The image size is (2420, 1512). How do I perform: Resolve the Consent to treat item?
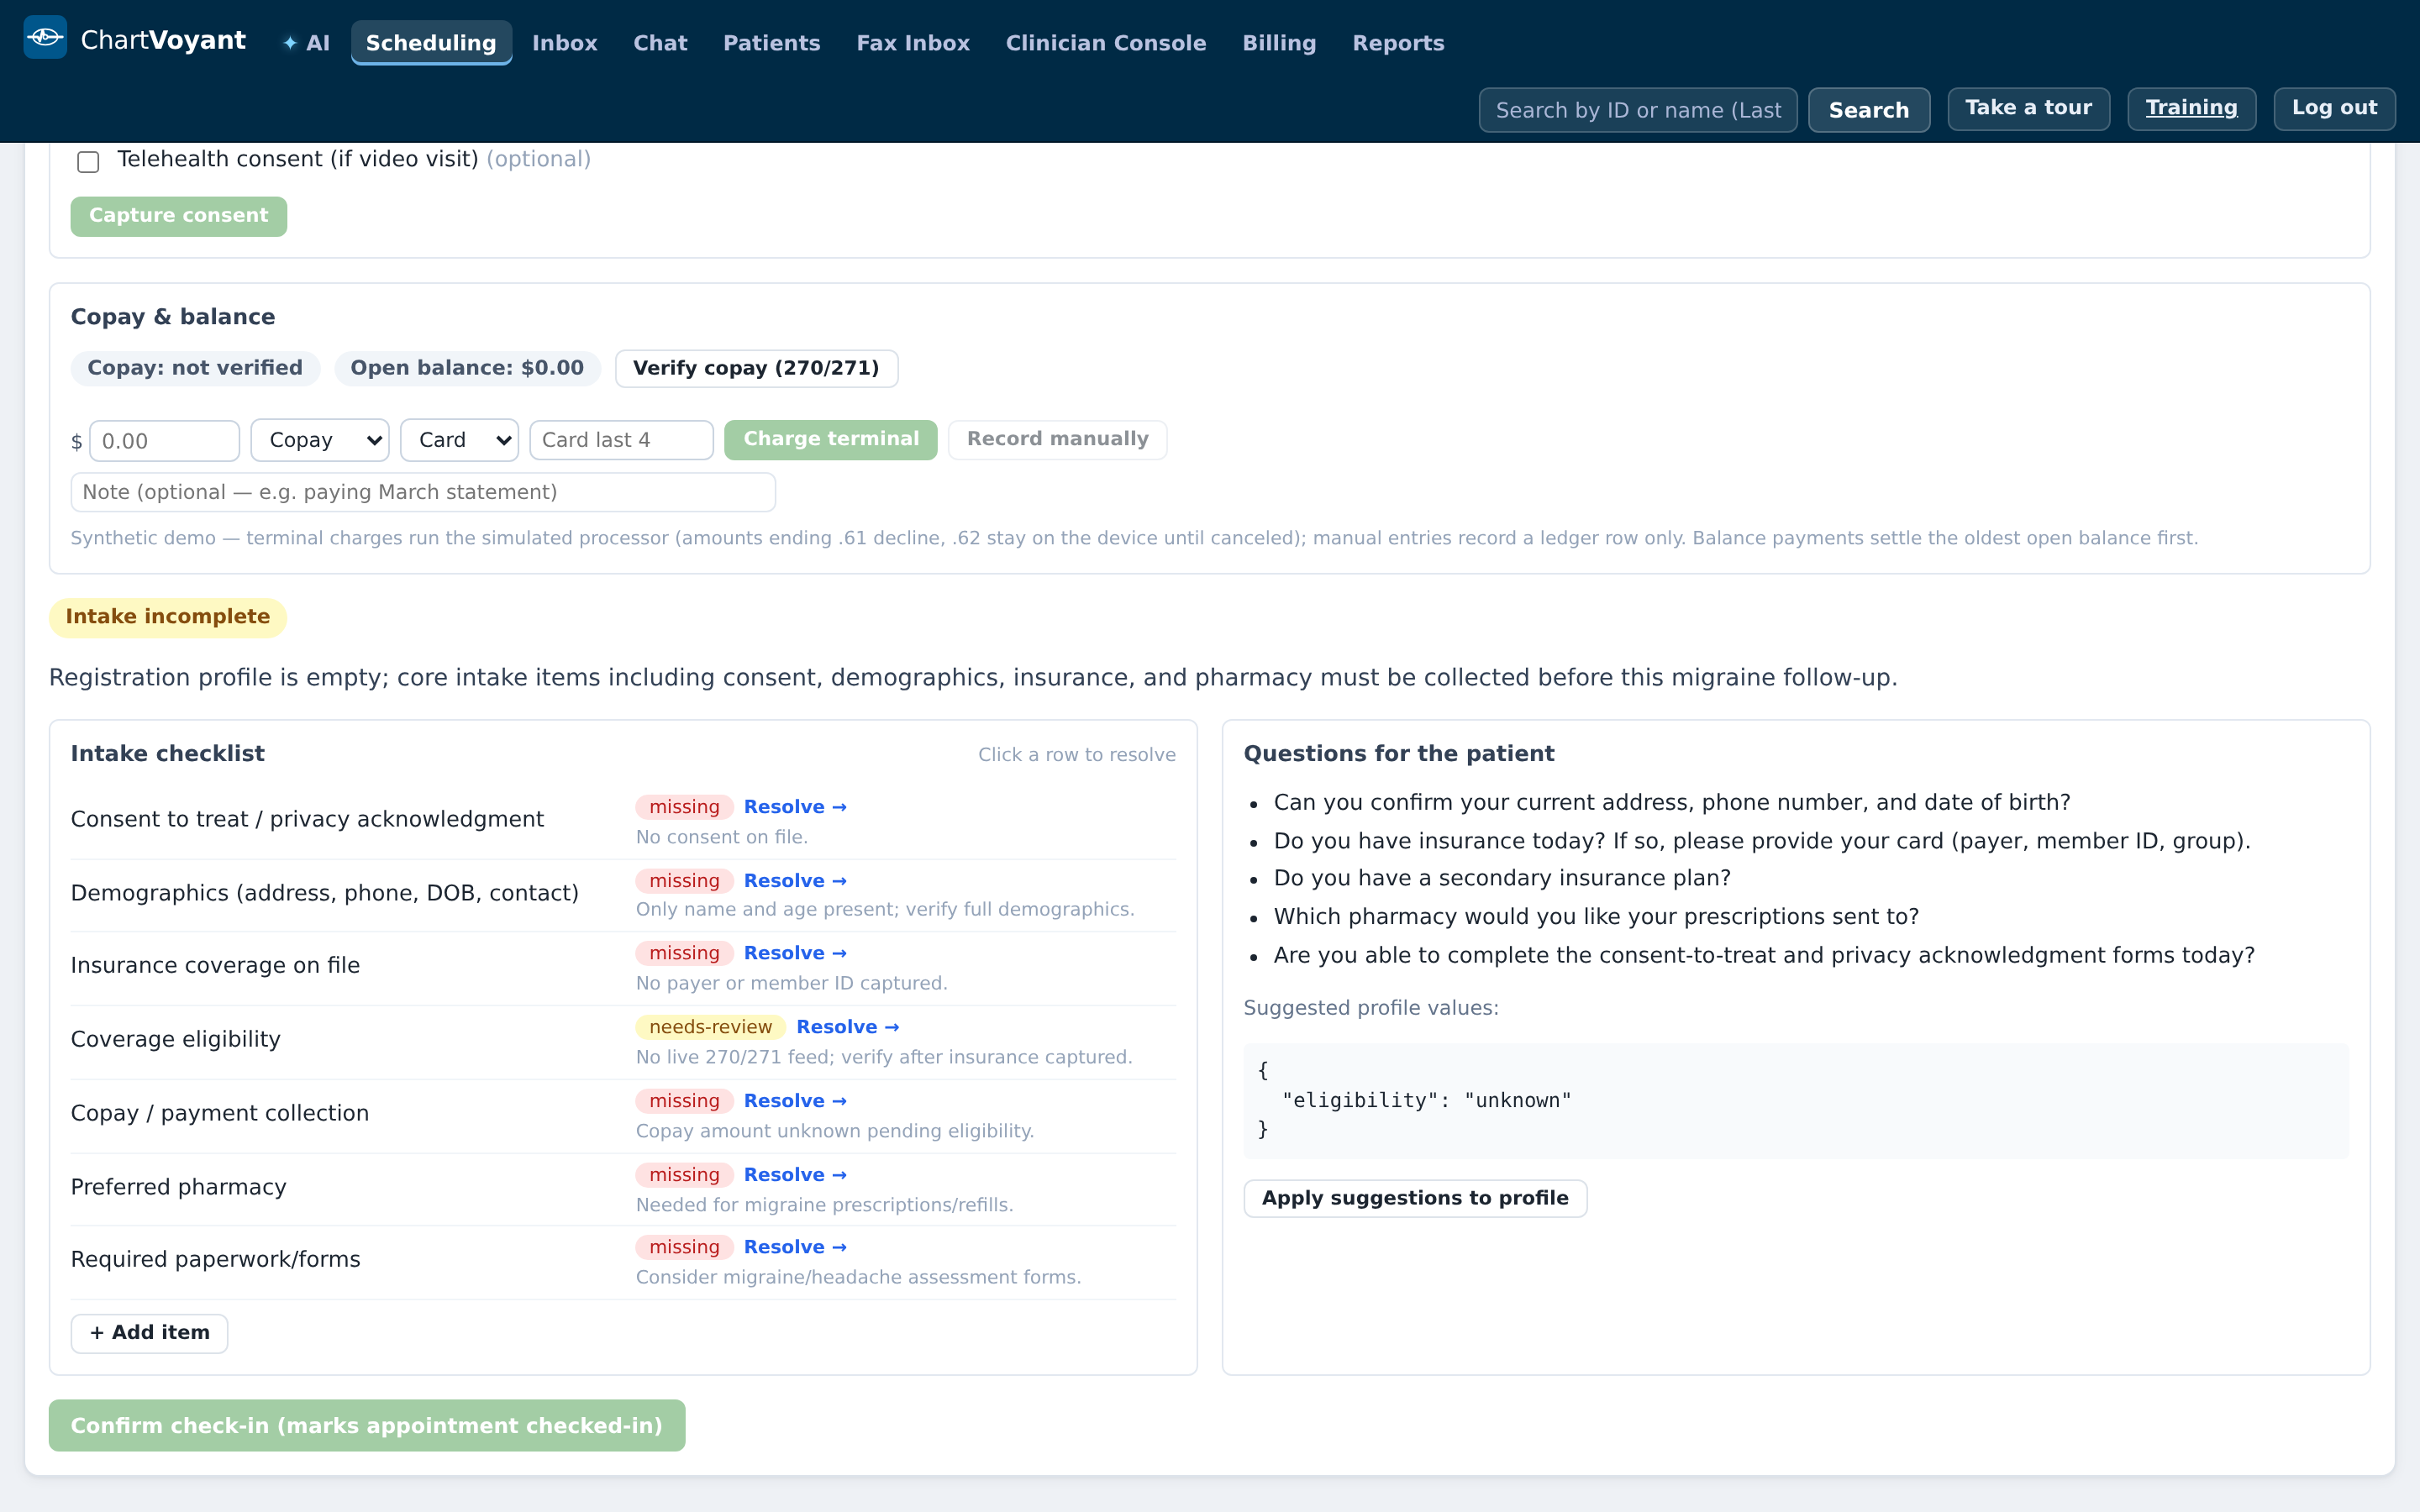coord(795,807)
